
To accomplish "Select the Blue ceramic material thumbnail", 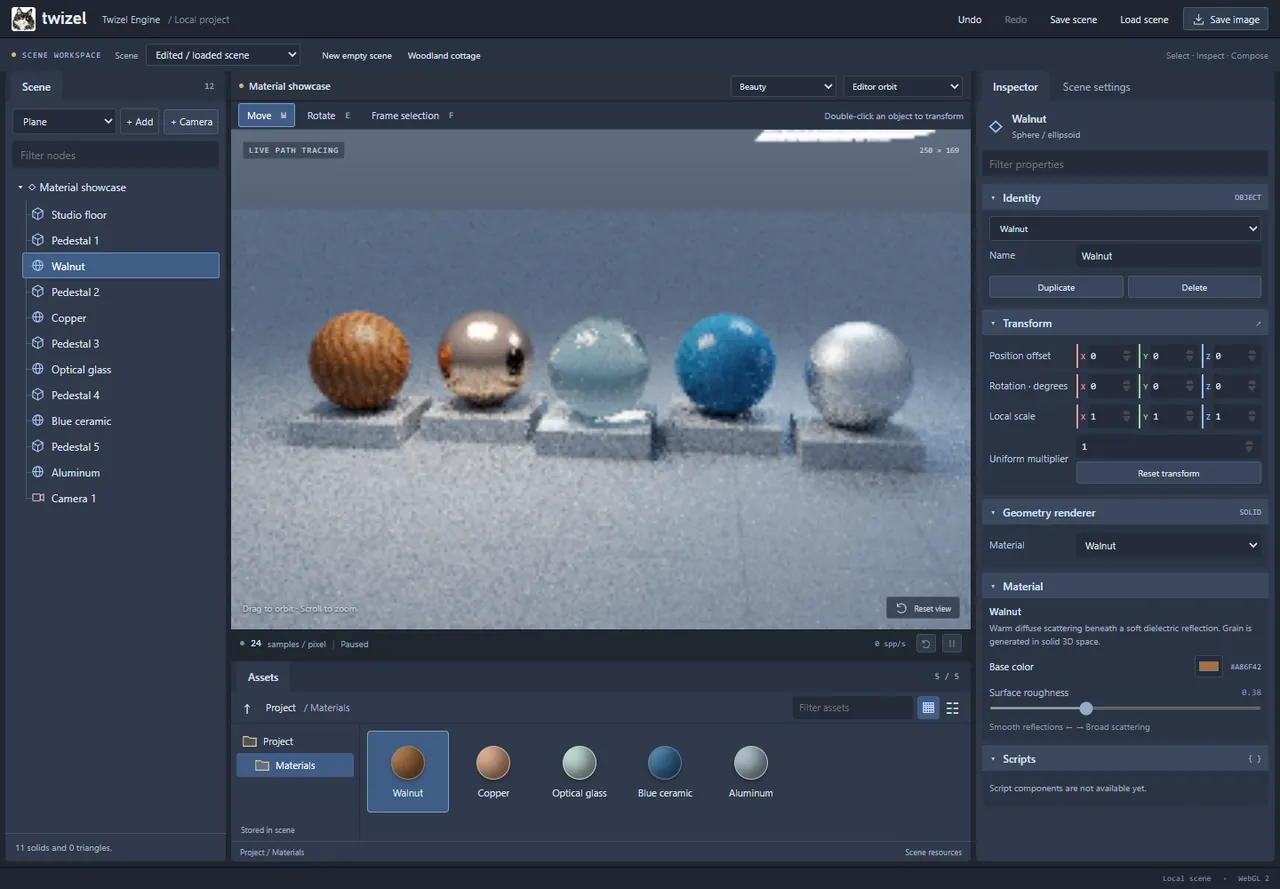I will 665,771.
